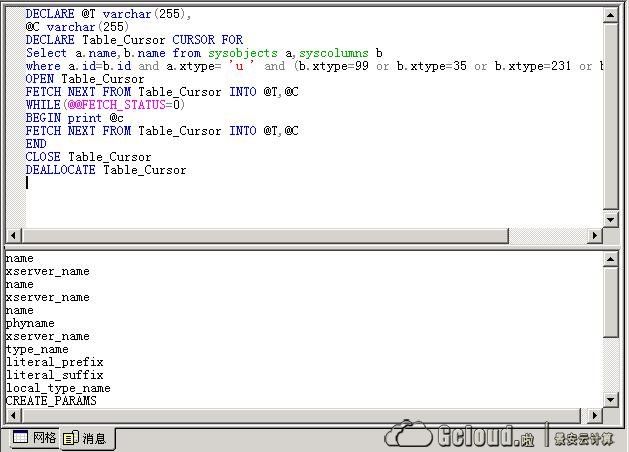This screenshot has height=452, width=629.
Task: Click the results pane scroll down arrow
Action: coord(611,400)
